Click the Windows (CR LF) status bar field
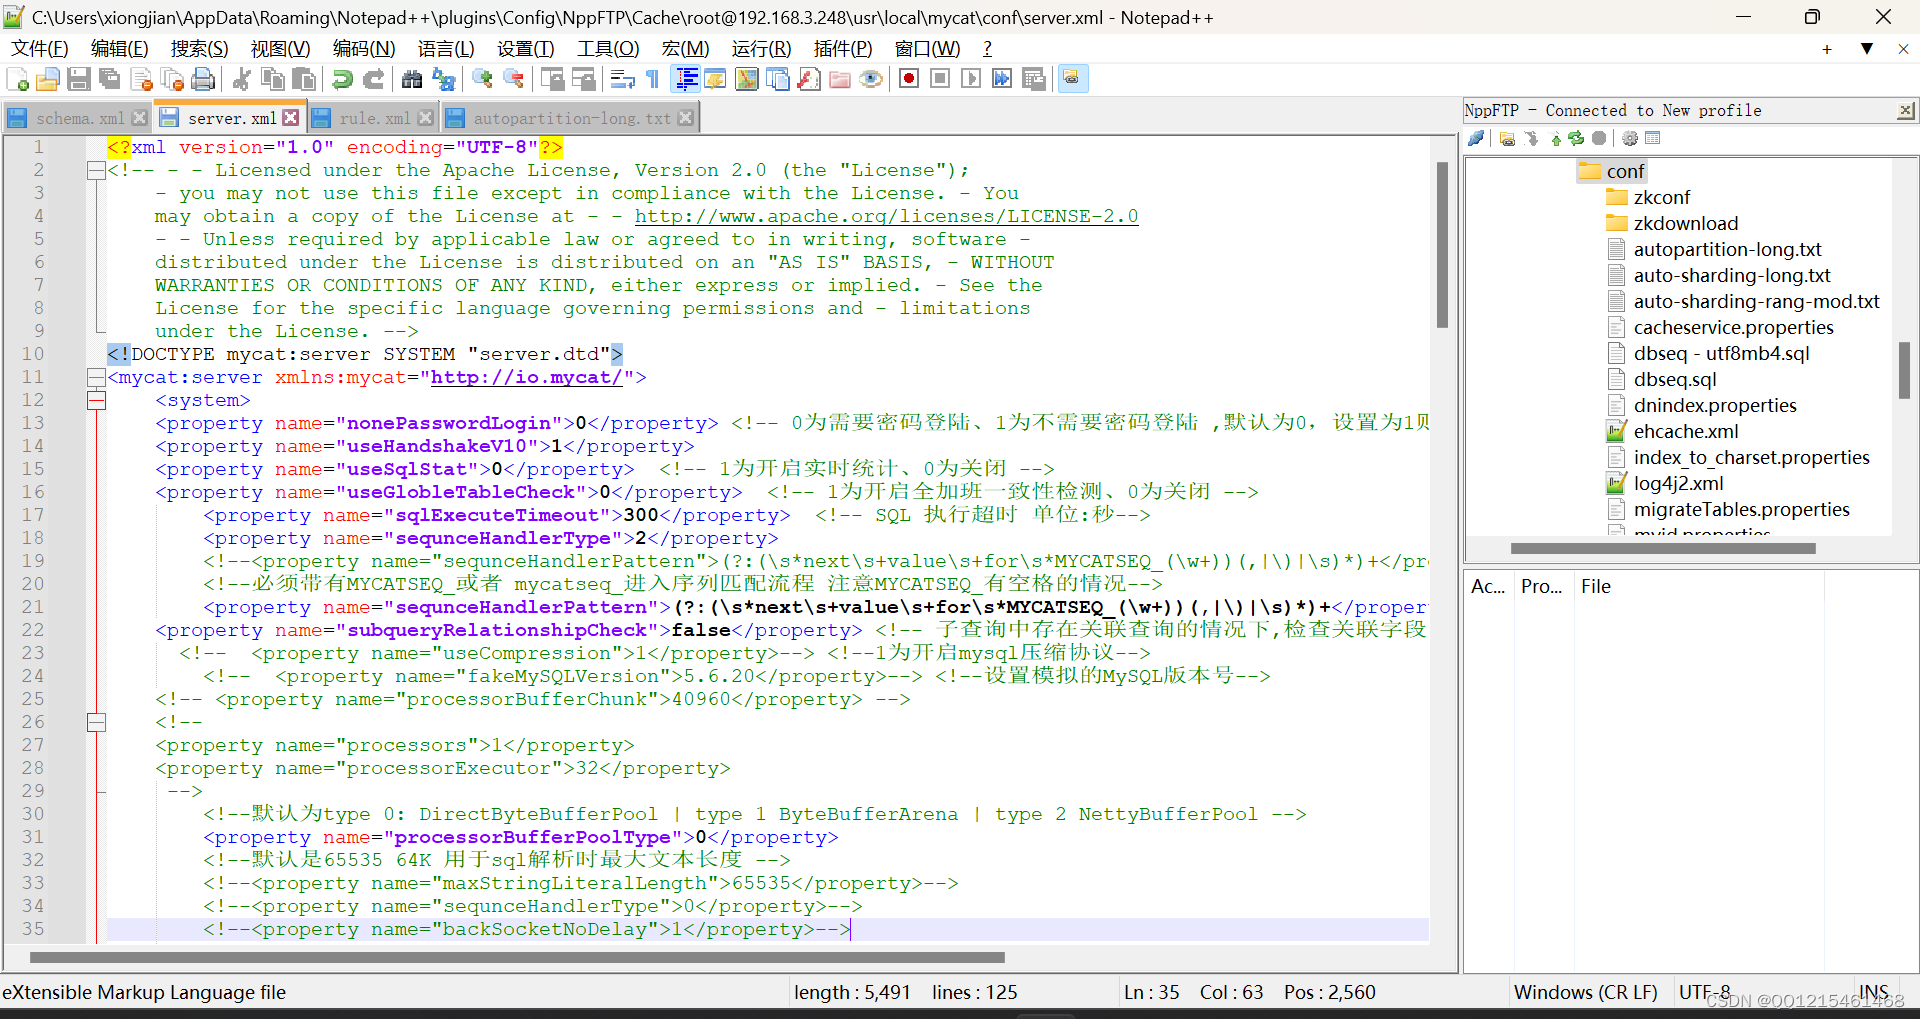The width and height of the screenshot is (1920, 1019). pos(1586,992)
